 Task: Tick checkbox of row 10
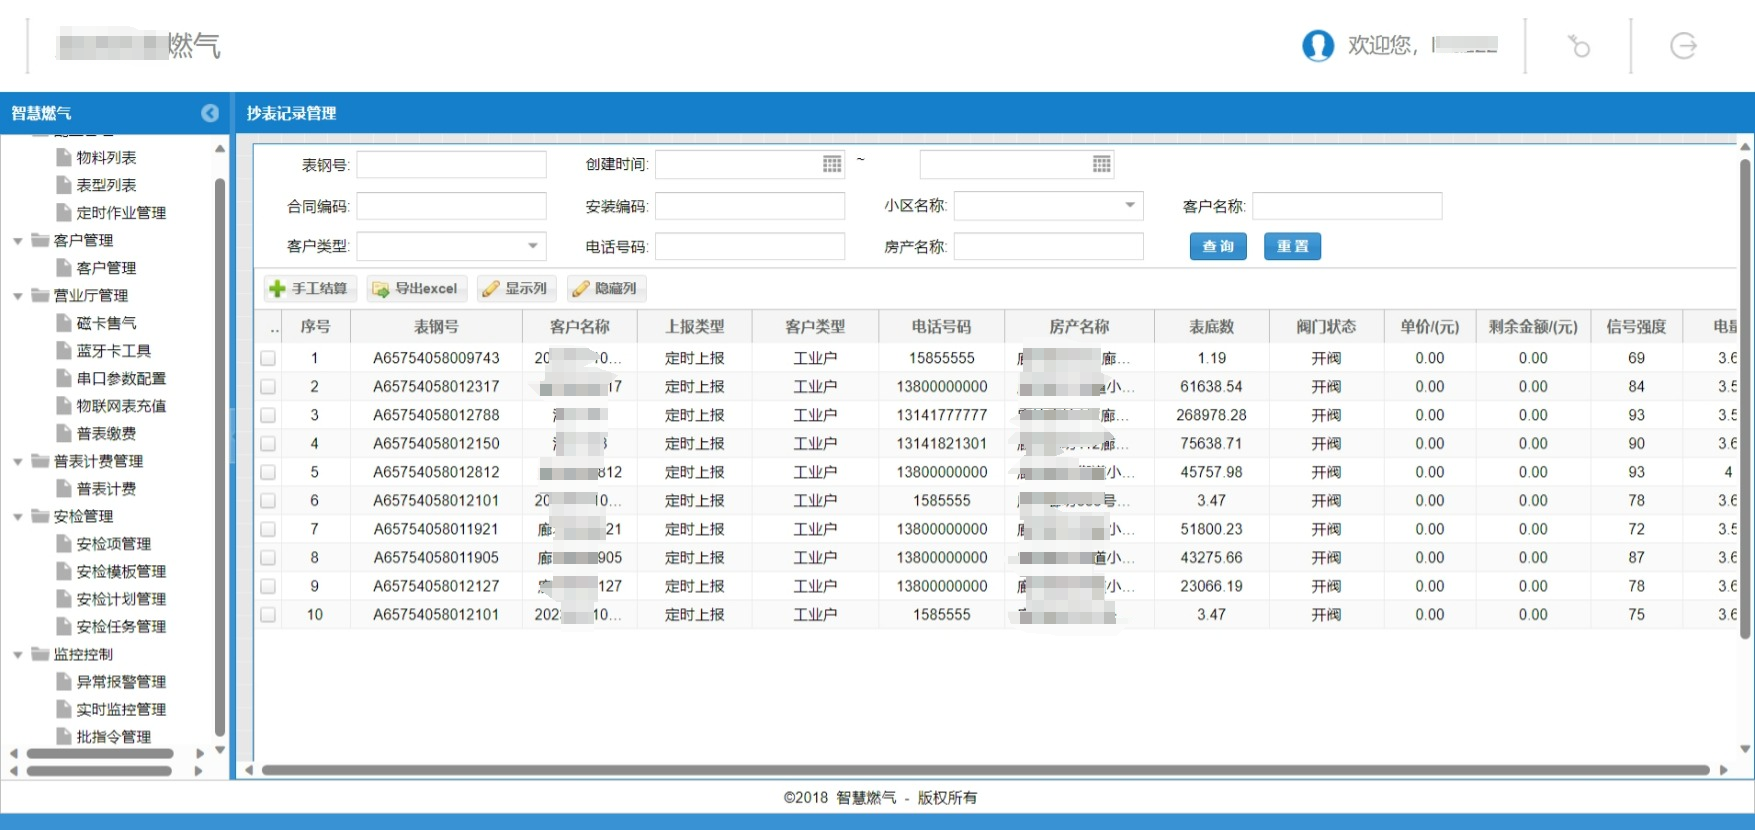pyautogui.click(x=268, y=615)
